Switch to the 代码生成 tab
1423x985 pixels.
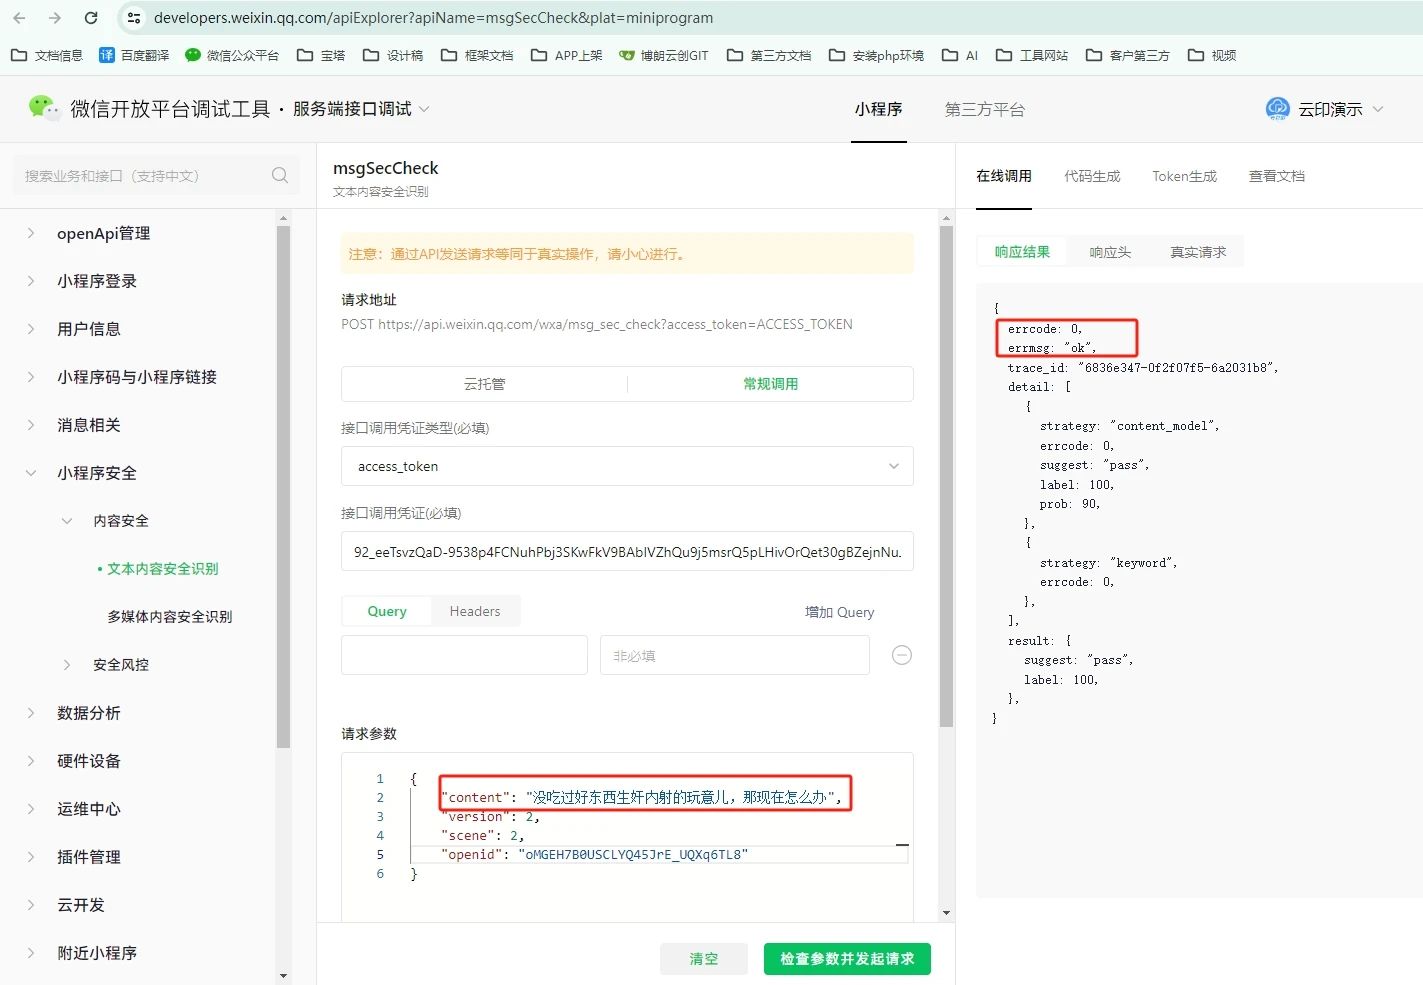click(1092, 176)
